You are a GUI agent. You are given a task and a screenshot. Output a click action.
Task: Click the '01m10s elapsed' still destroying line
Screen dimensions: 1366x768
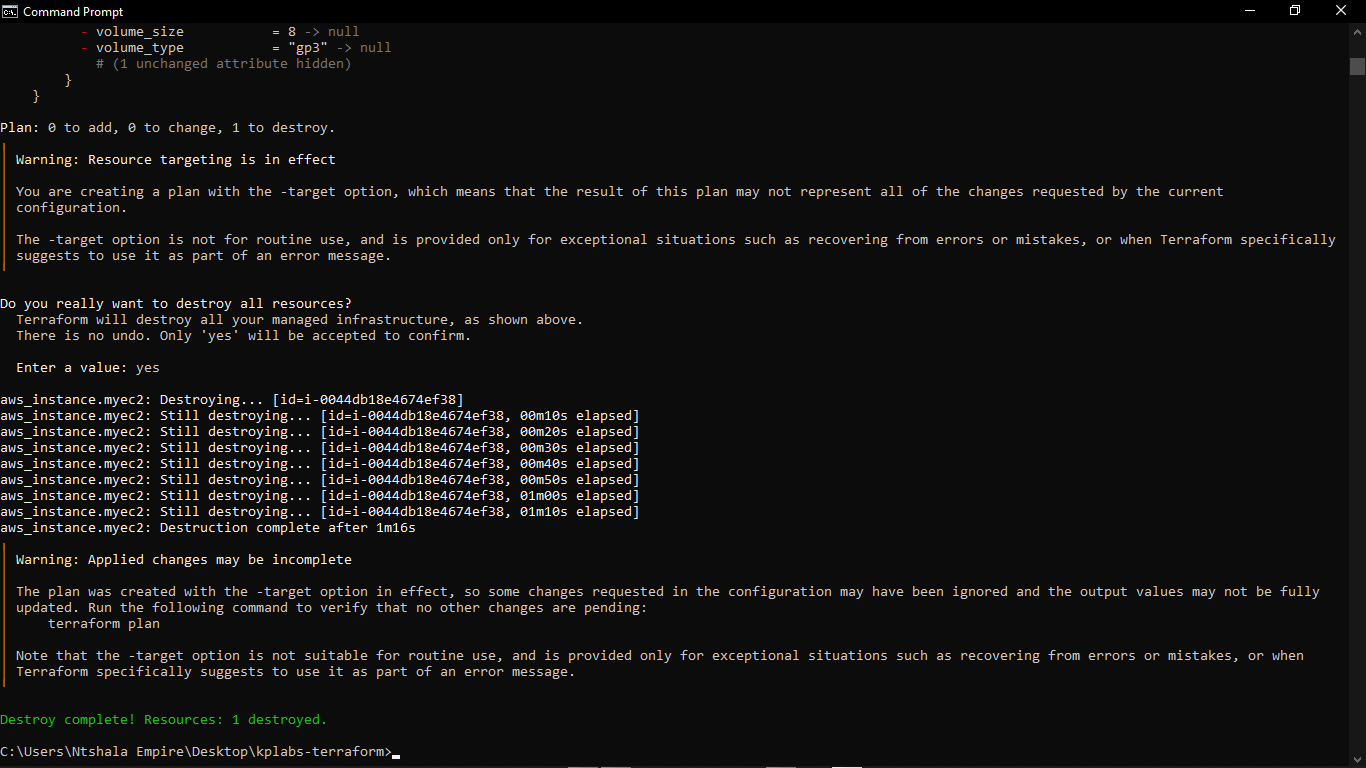click(x=320, y=512)
